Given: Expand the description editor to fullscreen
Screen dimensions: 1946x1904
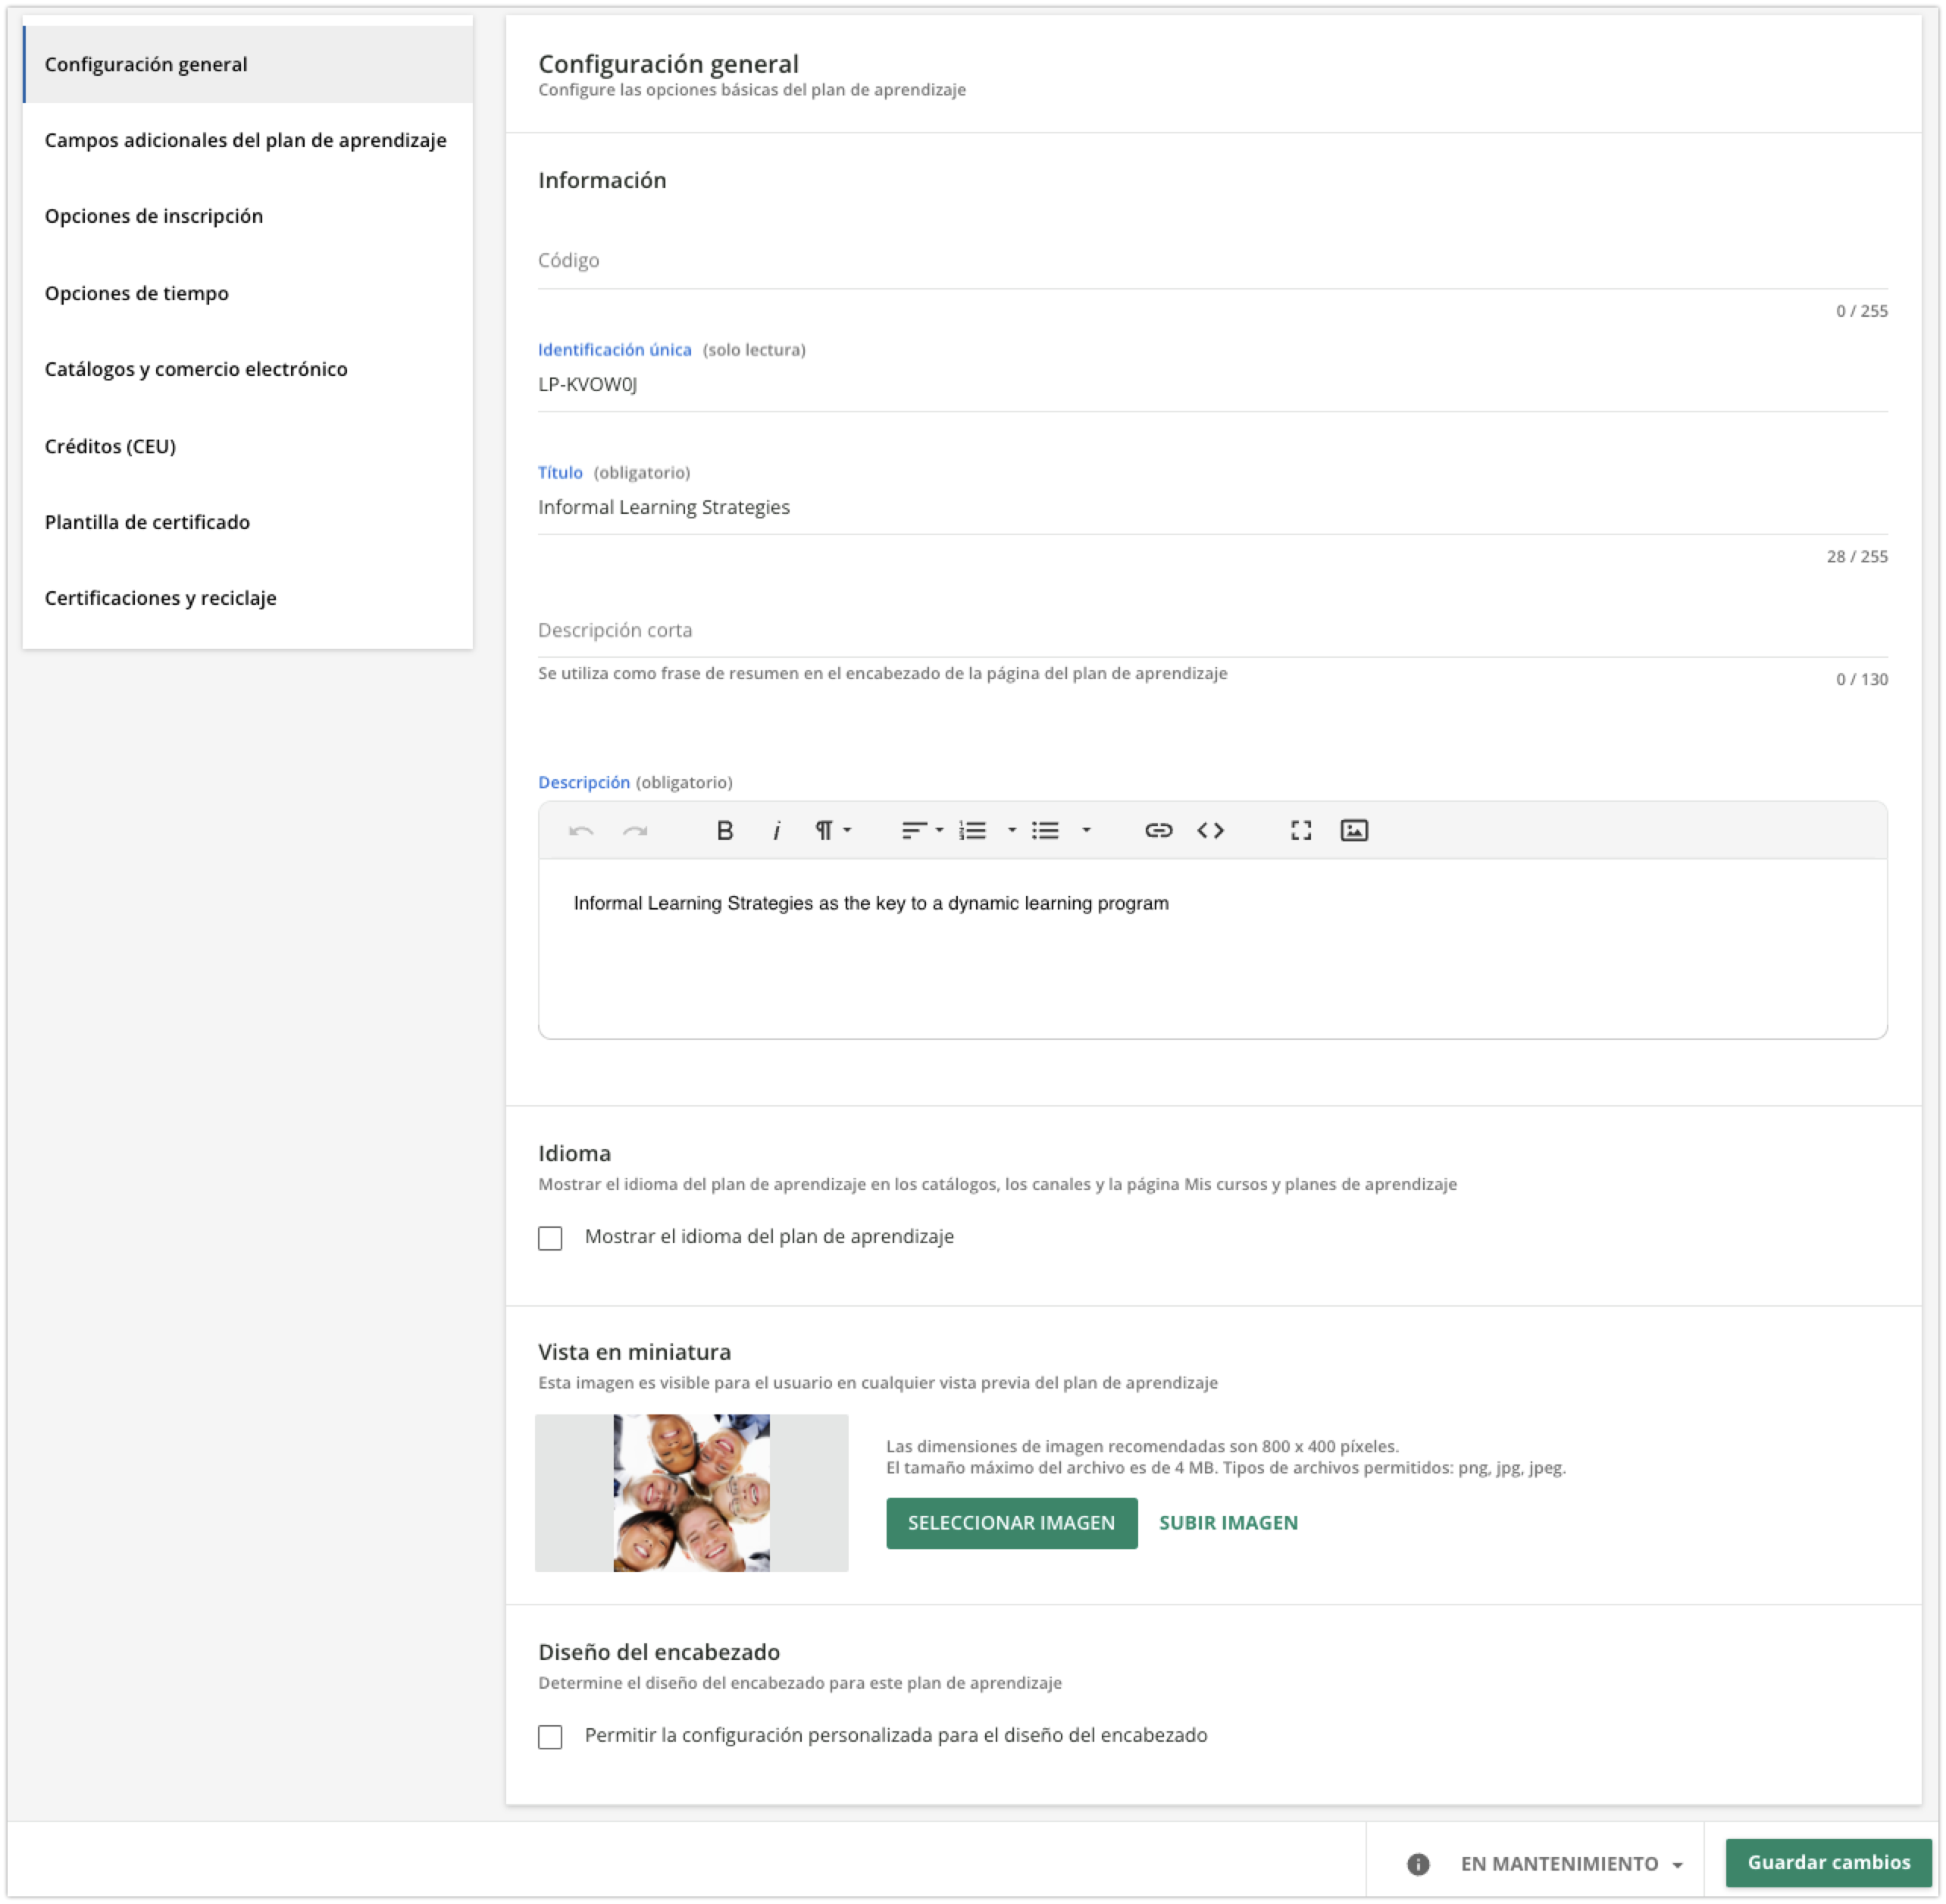Looking at the screenshot, I should [1300, 829].
